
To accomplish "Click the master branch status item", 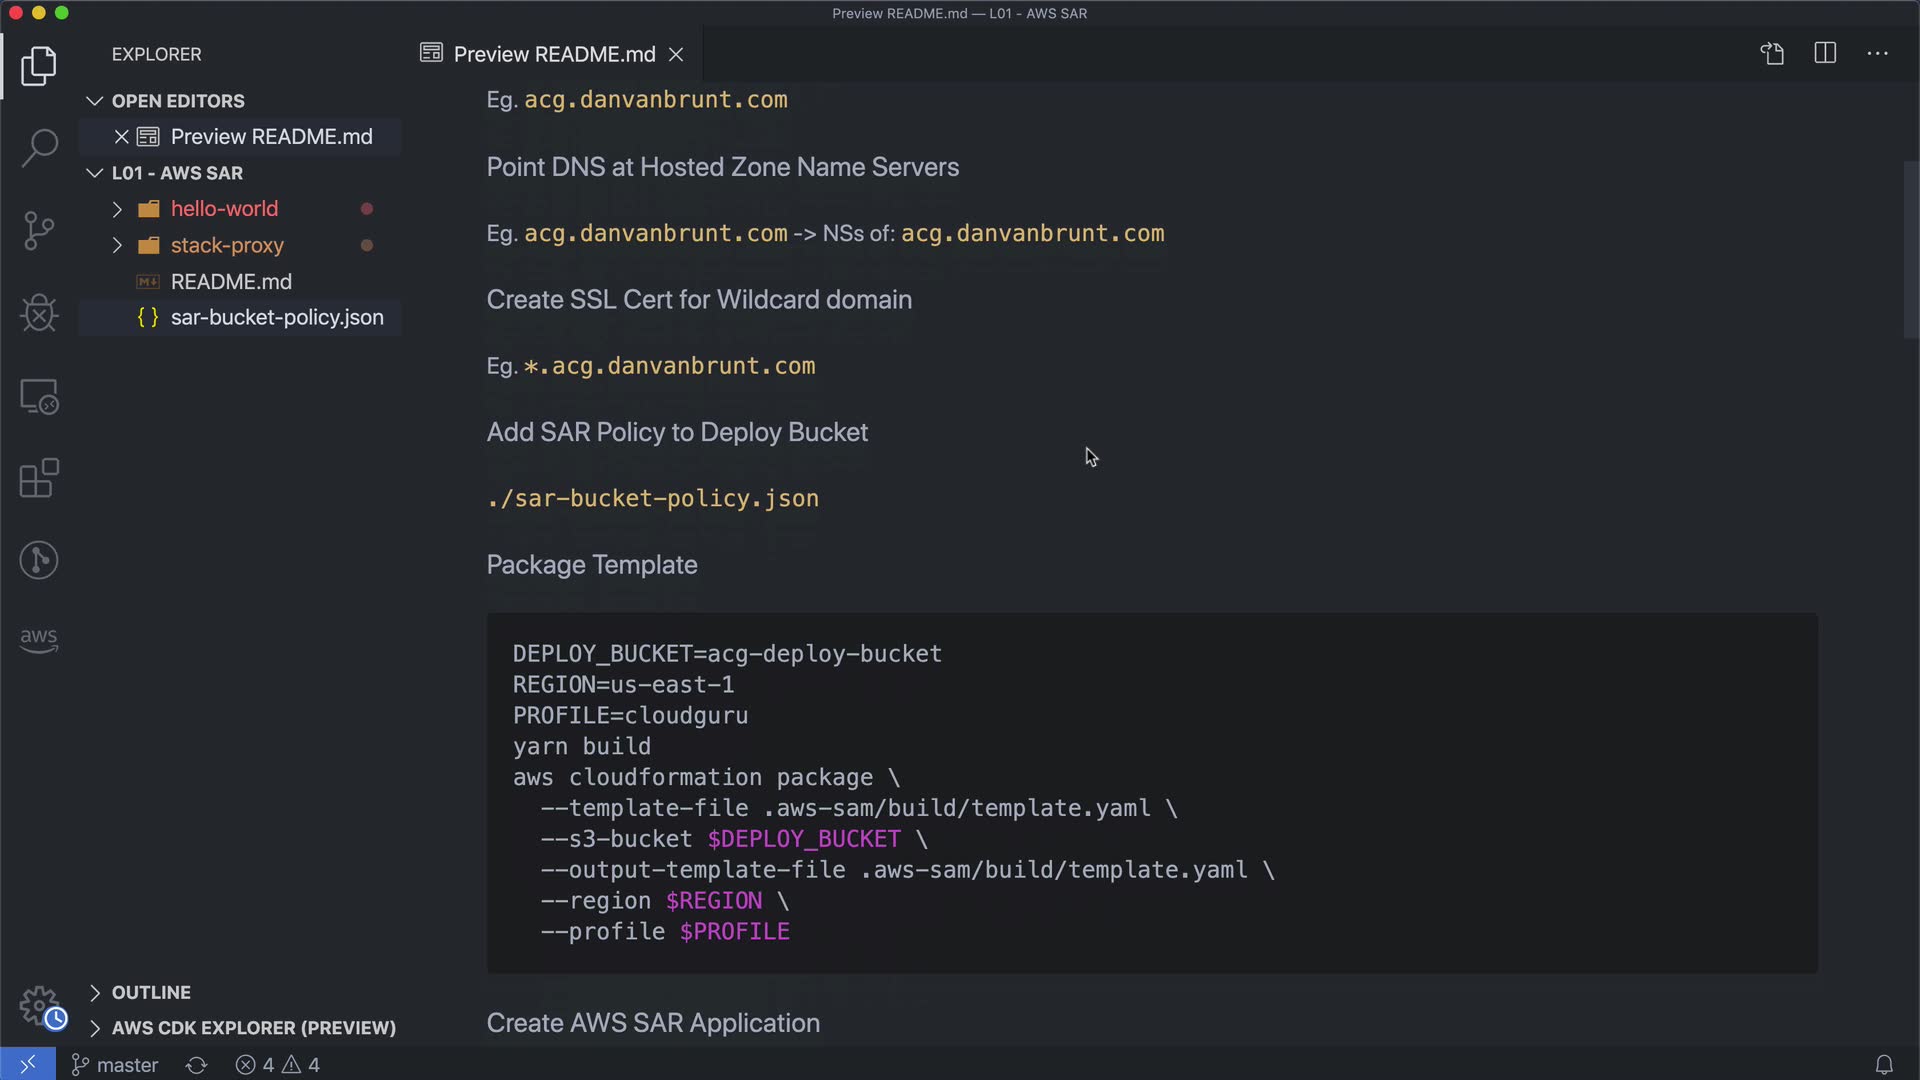I will click(115, 1065).
